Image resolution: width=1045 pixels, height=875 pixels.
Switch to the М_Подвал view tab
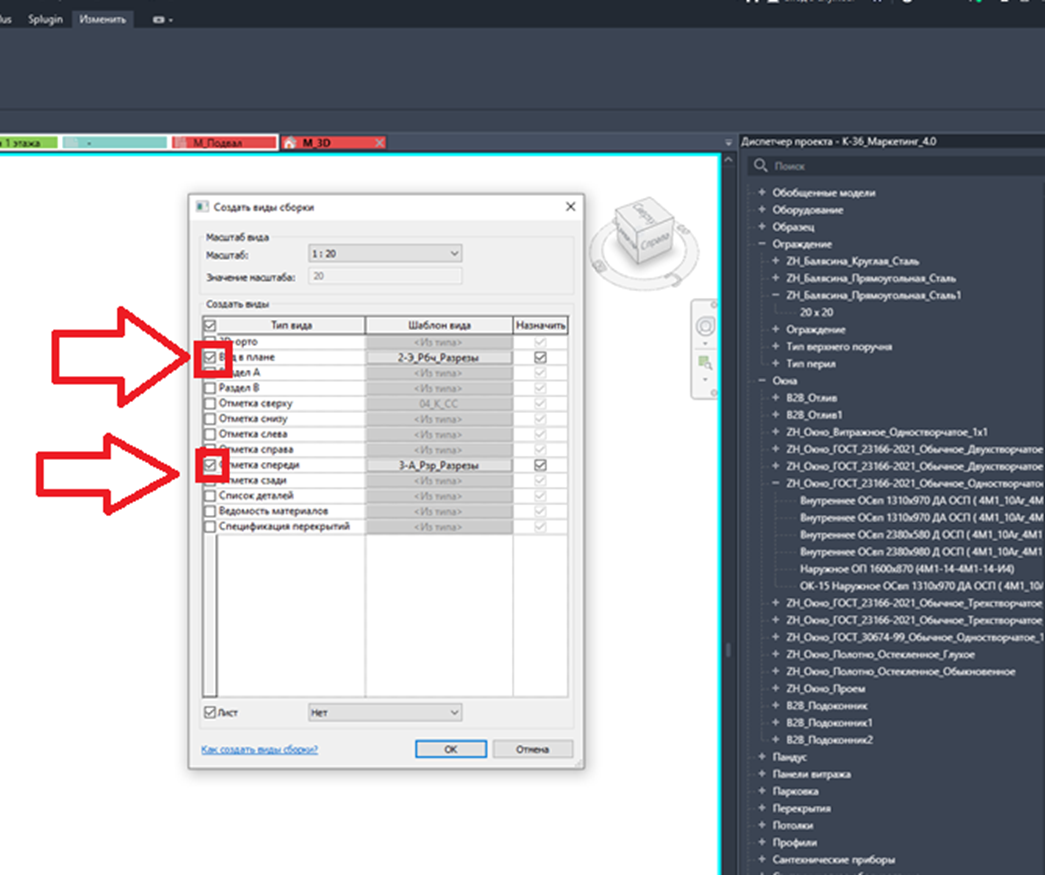[224, 143]
